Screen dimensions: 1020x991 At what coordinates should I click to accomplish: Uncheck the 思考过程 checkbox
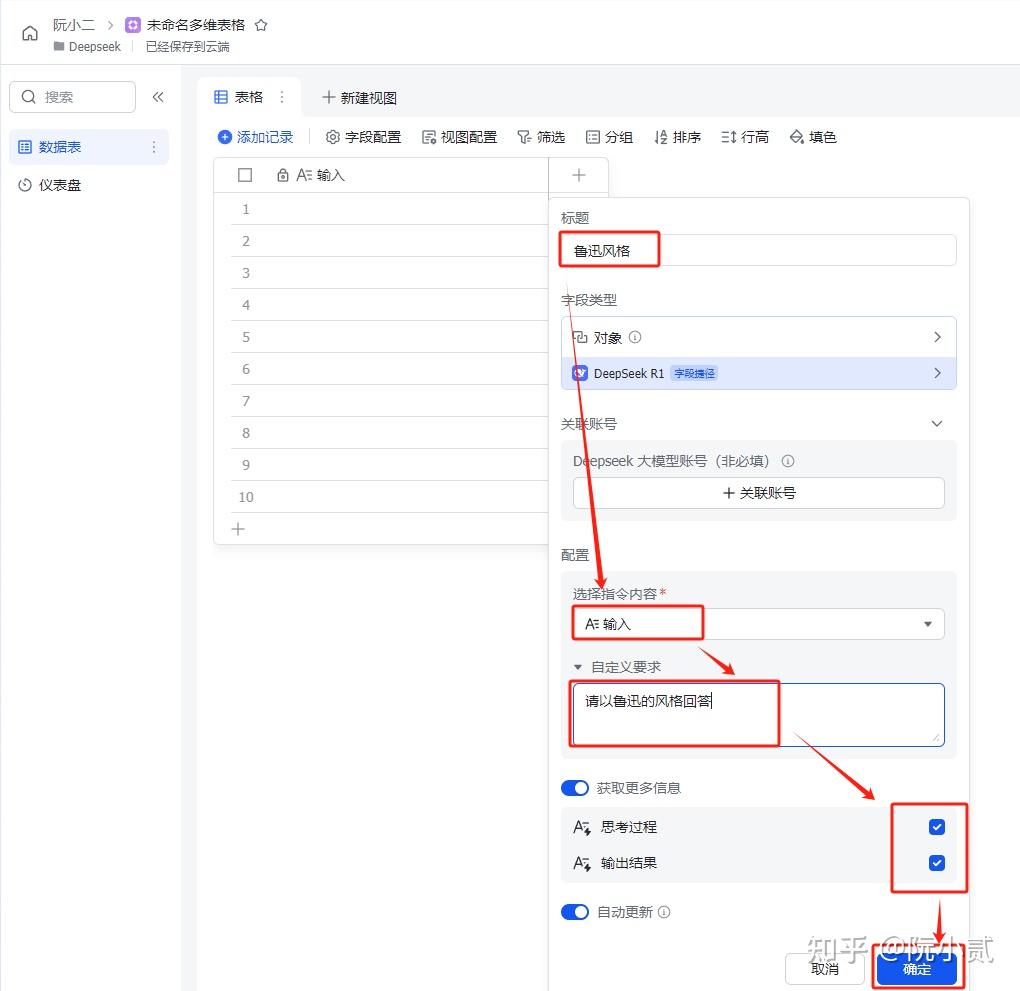937,826
